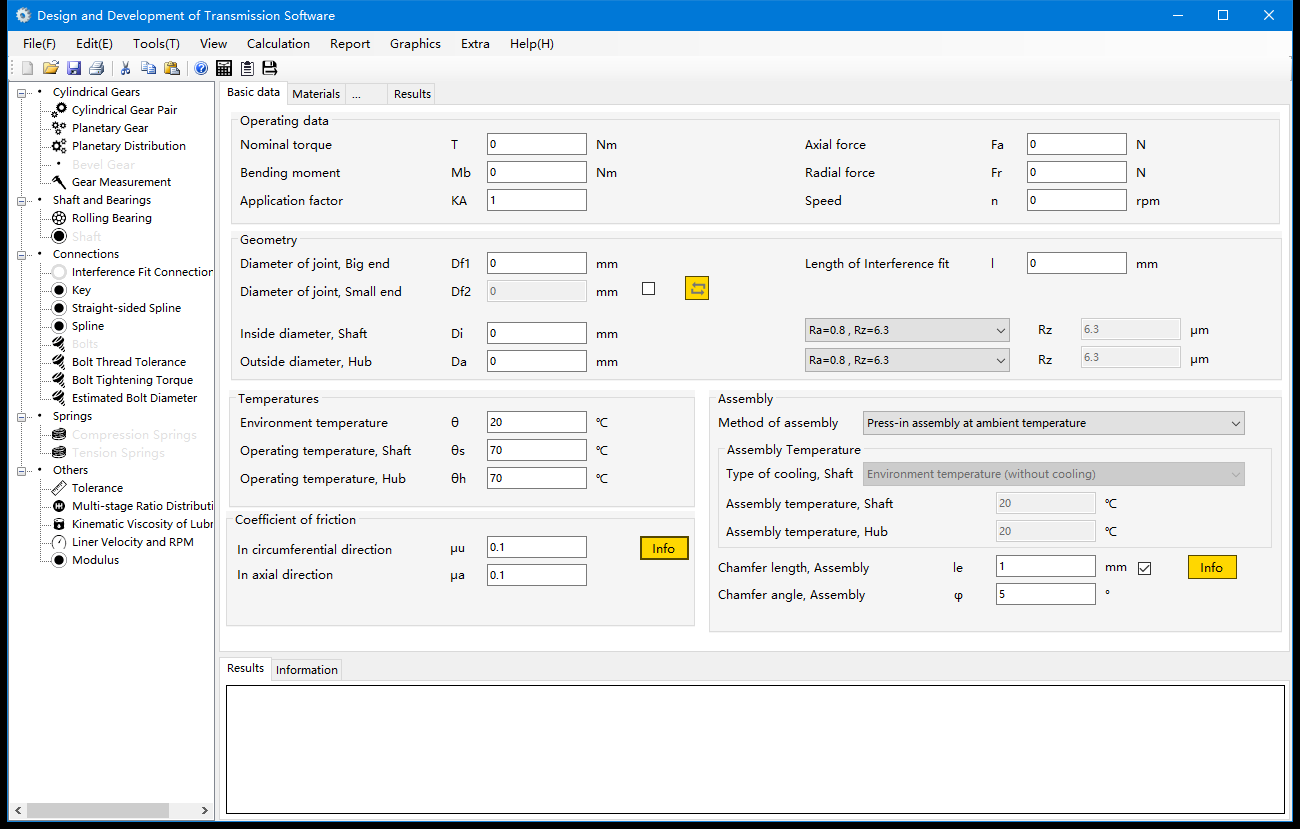
Task: Switch to the Materials tab
Action: pyautogui.click(x=316, y=94)
